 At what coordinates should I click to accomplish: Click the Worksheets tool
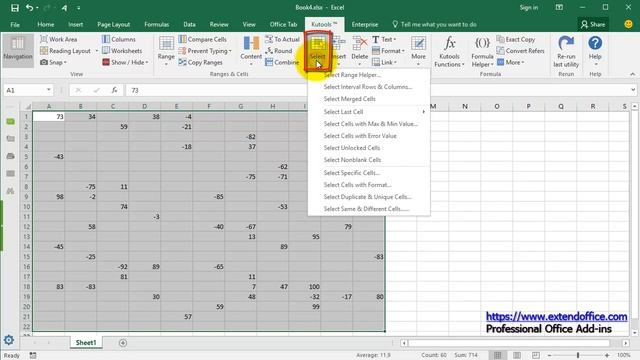122,51
